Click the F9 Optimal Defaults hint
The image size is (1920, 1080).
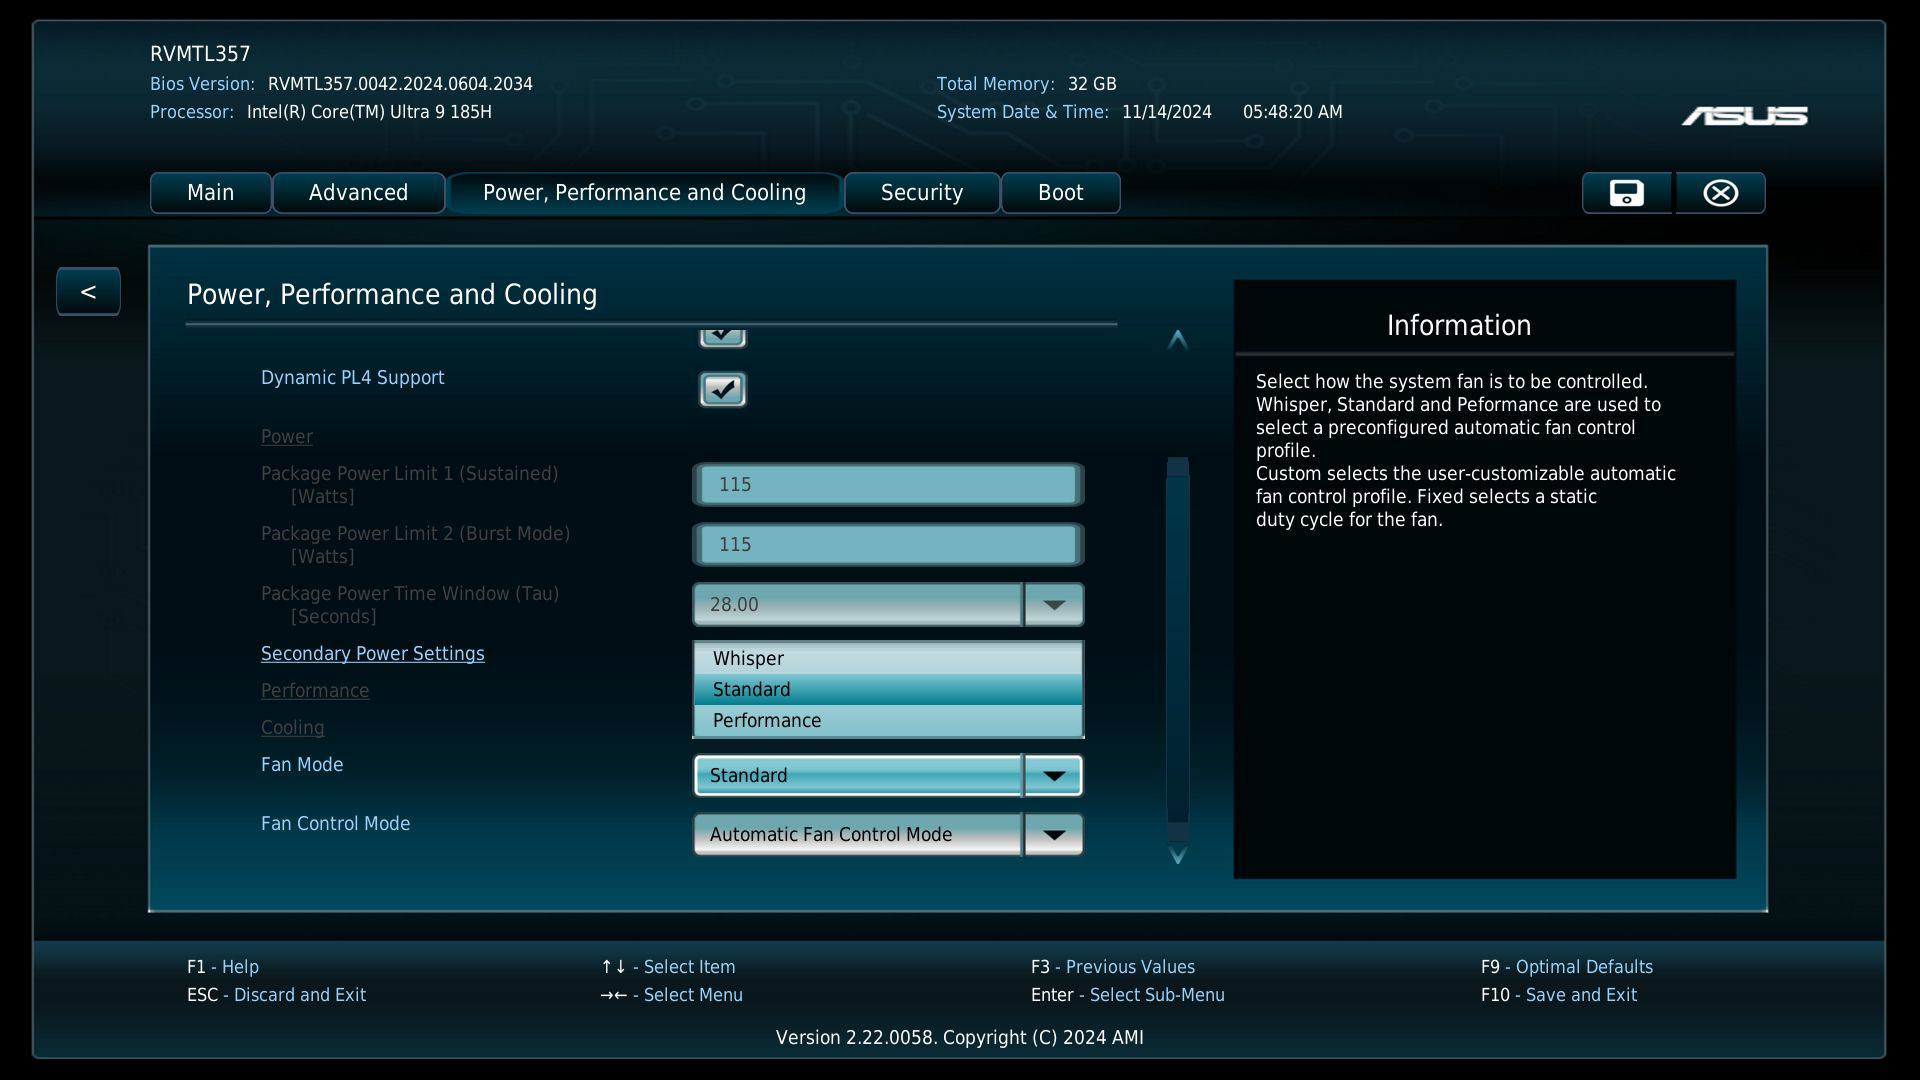click(1566, 967)
